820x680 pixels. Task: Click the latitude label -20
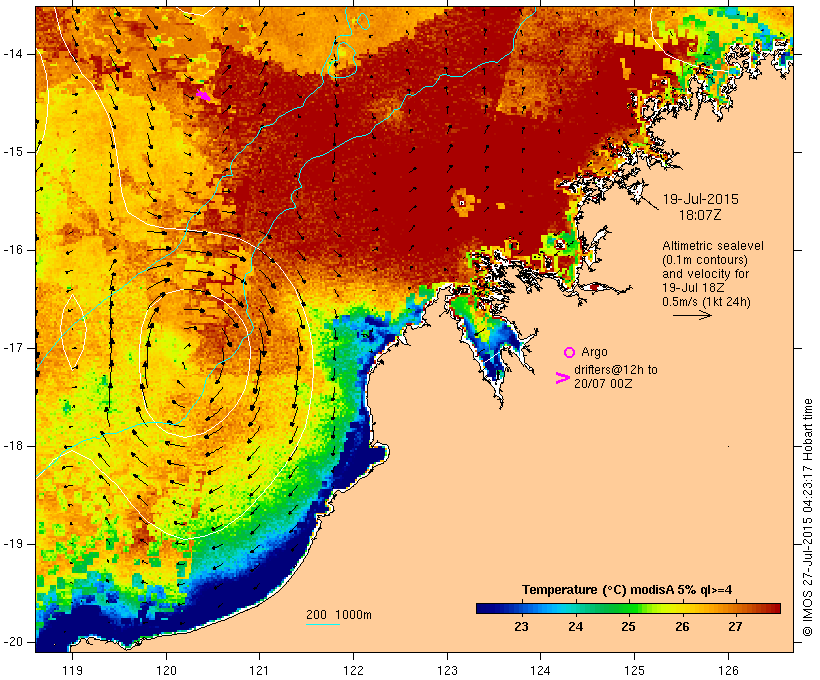click(x=13, y=642)
